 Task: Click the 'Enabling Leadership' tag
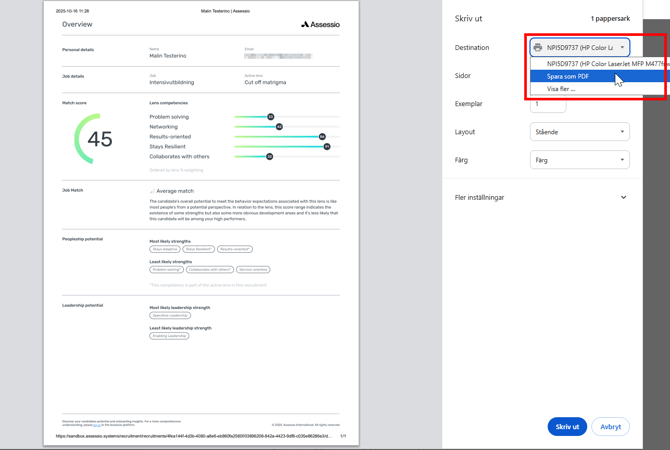[x=169, y=336]
